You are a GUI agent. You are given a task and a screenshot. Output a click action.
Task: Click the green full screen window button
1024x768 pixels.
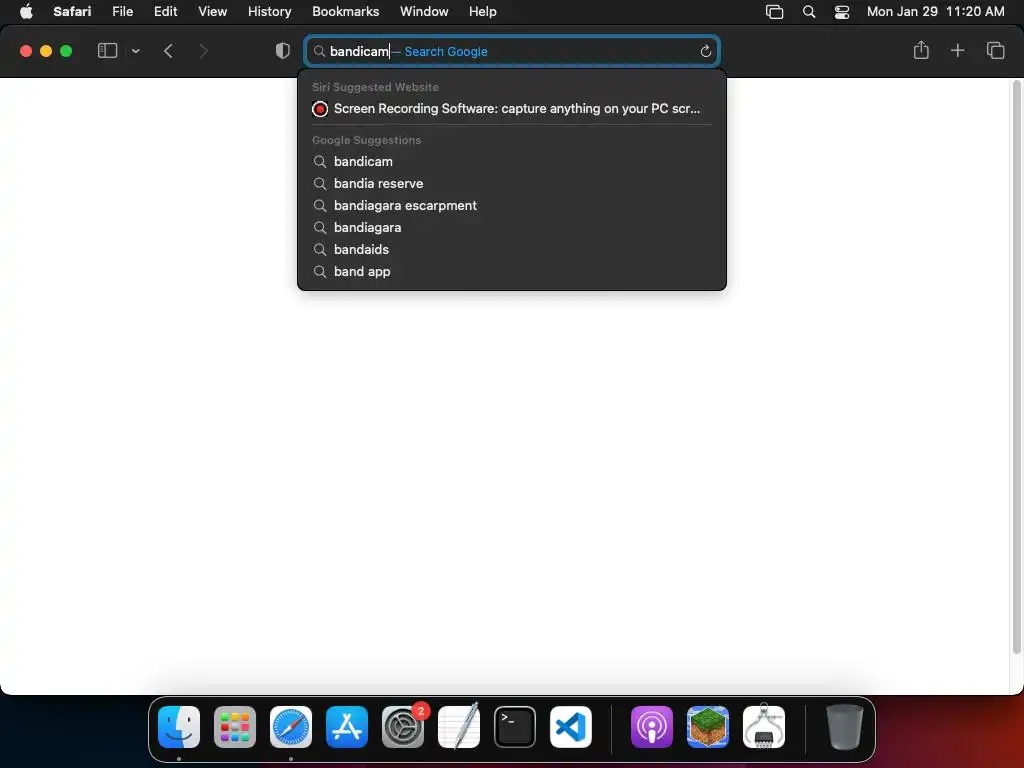[66, 51]
